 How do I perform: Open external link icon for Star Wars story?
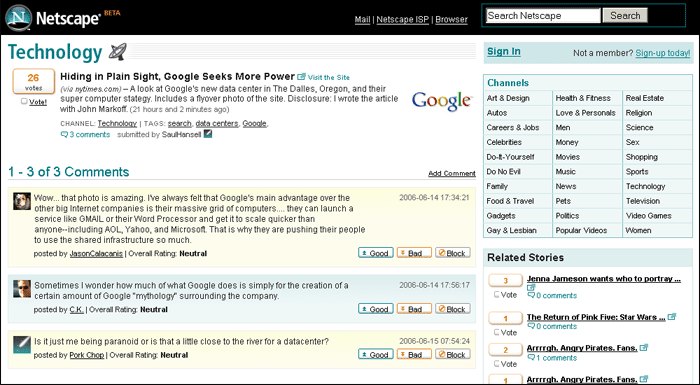[x=672, y=317]
